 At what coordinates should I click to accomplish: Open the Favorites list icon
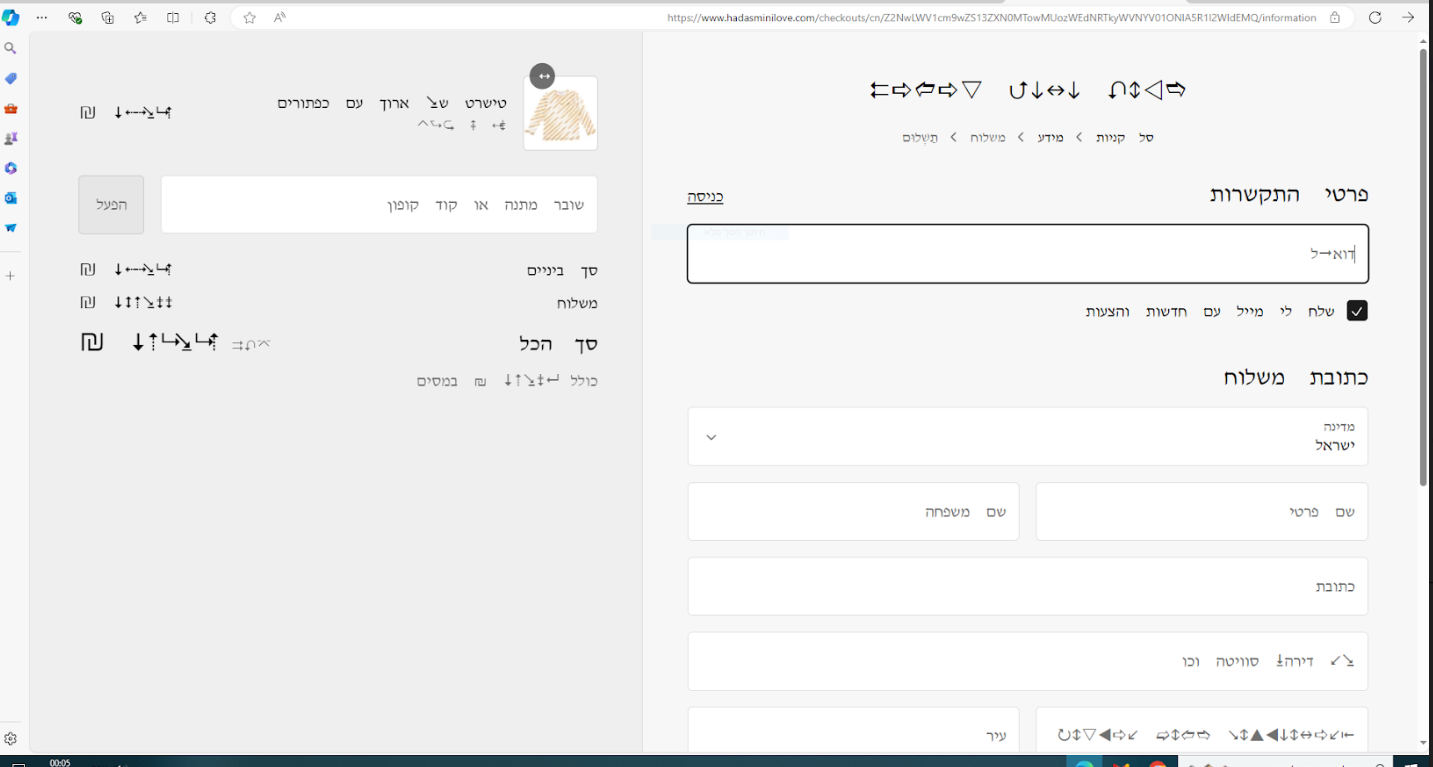click(140, 18)
